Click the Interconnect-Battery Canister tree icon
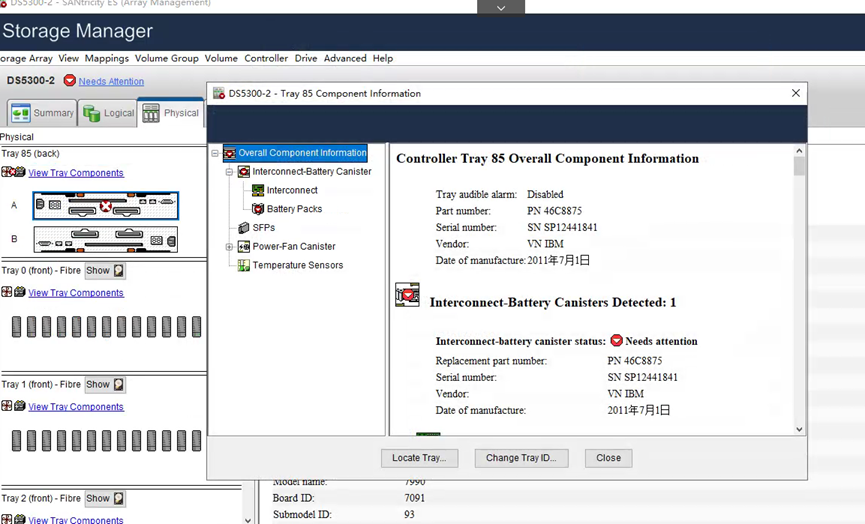Screen dimensions: 865x524 (244, 172)
